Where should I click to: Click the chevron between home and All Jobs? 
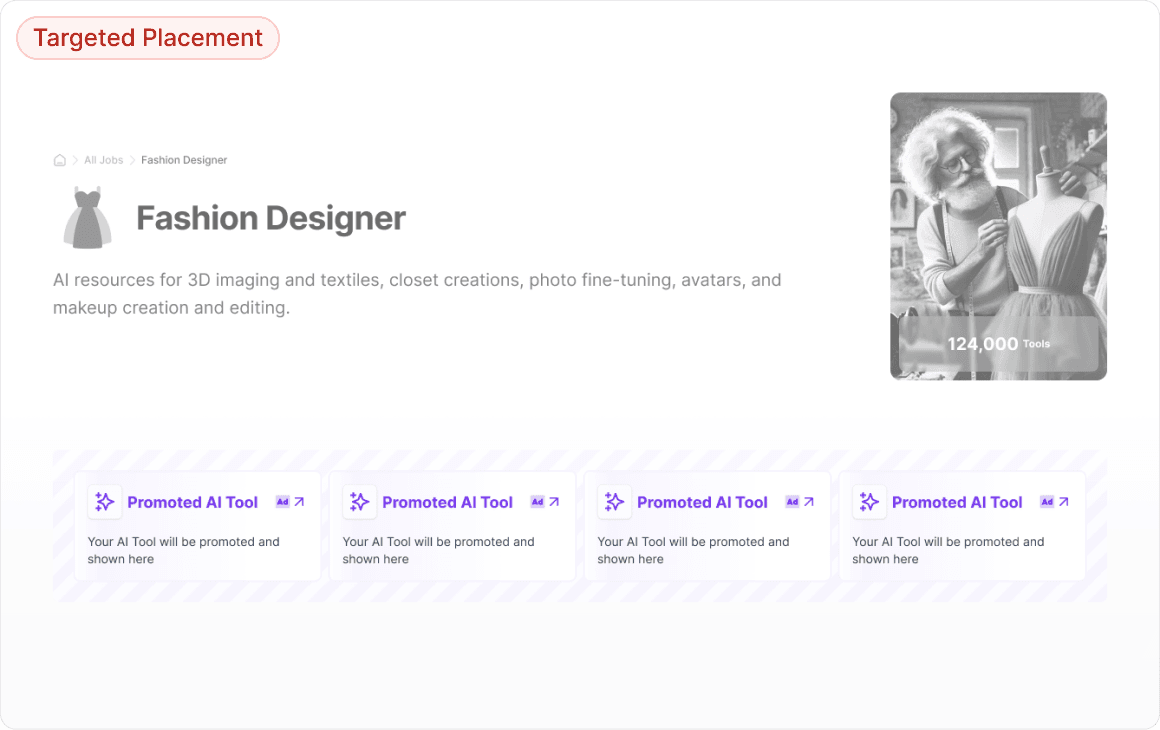click(x=73, y=159)
